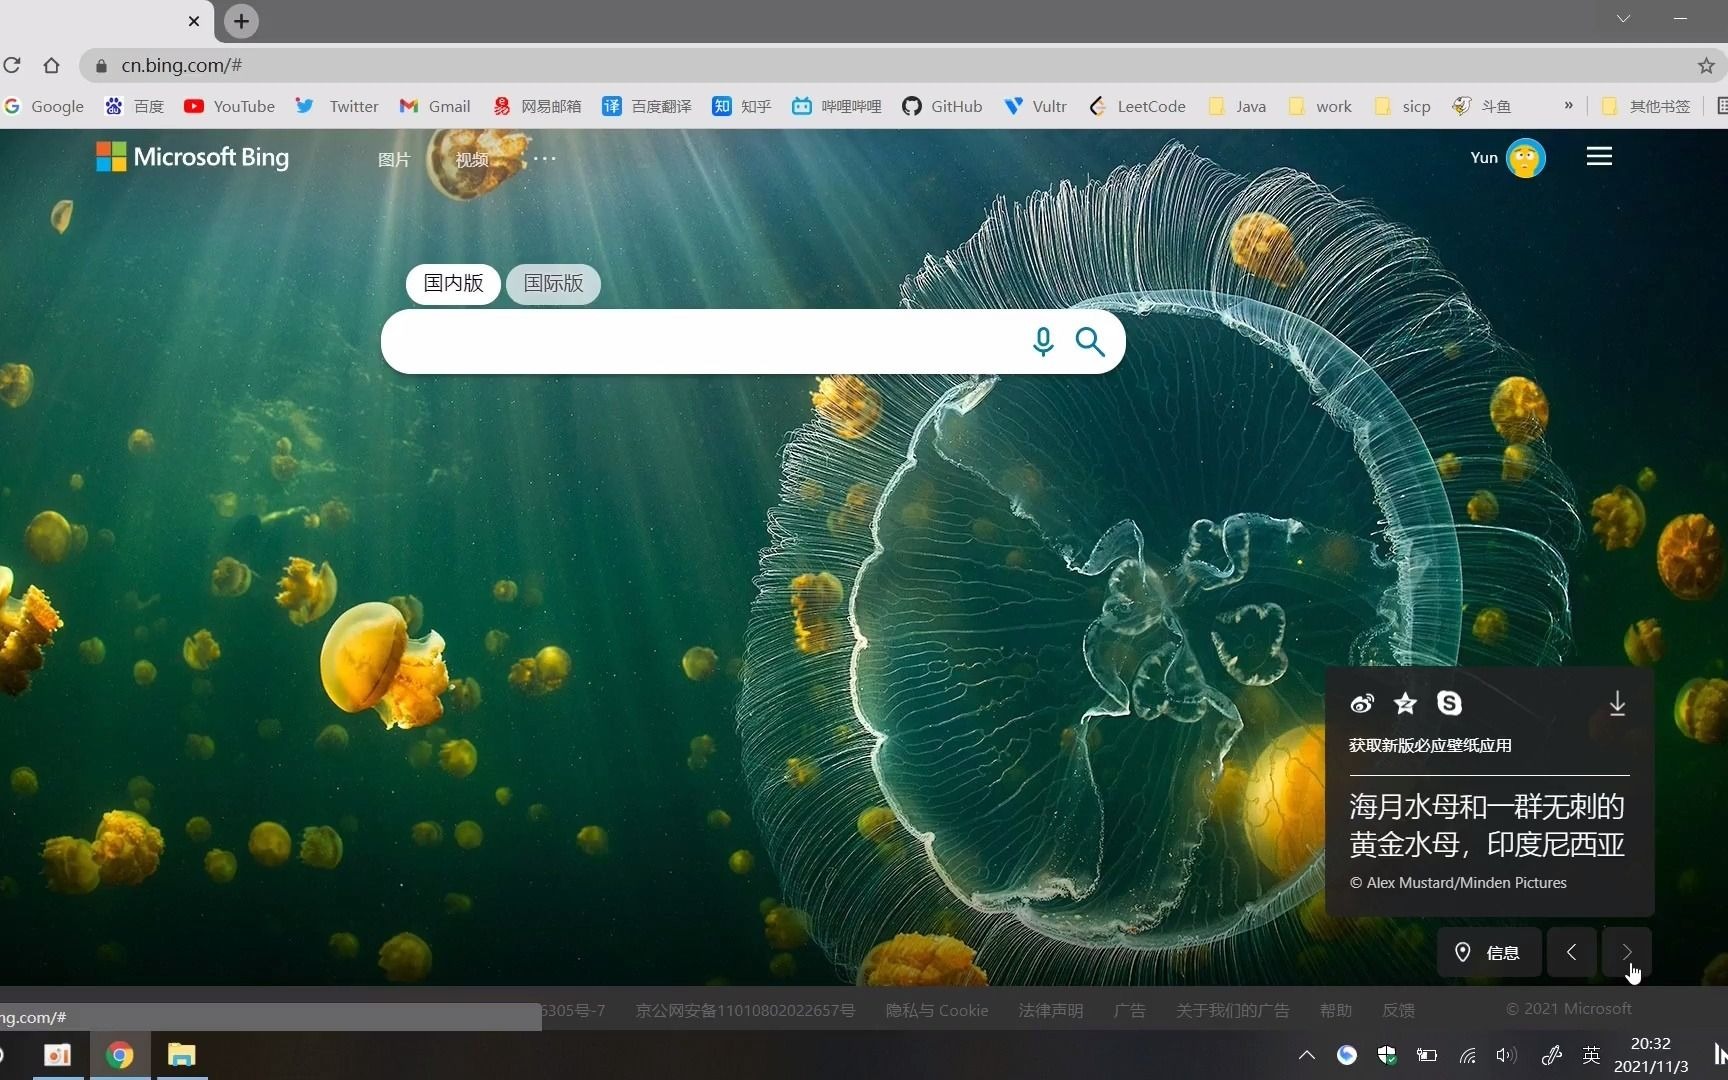This screenshot has width=1728, height=1080.
Task: Open 百度 bookmark
Action: click(x=135, y=106)
